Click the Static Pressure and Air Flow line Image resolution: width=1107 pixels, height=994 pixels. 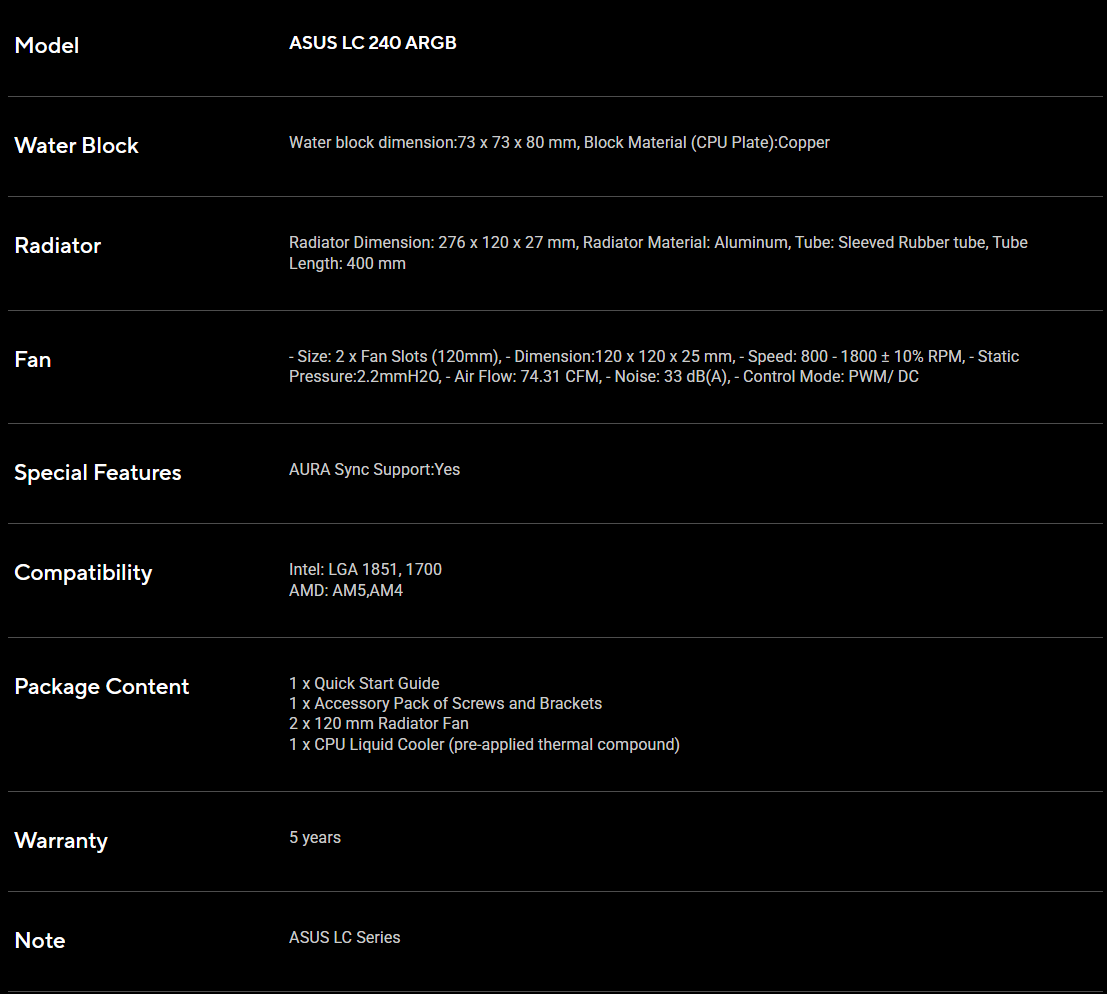click(604, 377)
